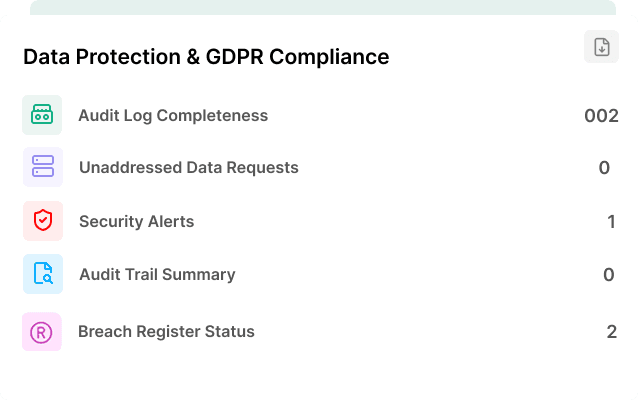Click the Breach Register Status count of 2
The image size is (638, 400).
click(x=612, y=332)
